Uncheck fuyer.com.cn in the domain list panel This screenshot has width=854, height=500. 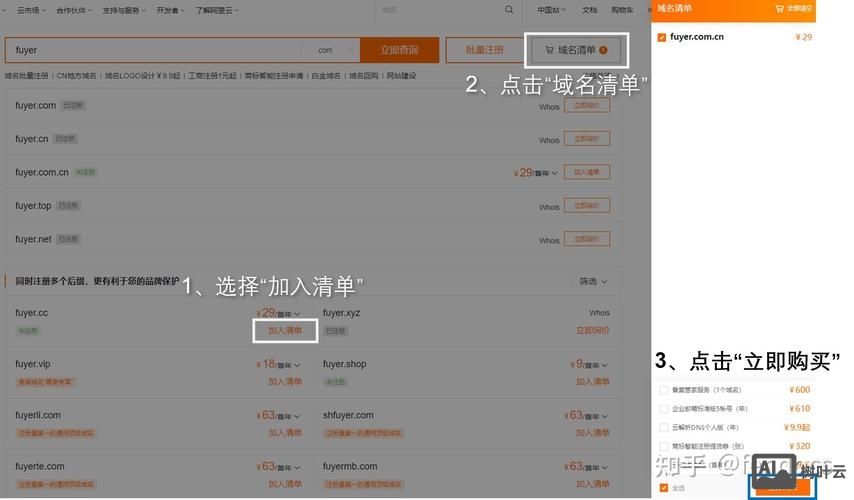662,38
